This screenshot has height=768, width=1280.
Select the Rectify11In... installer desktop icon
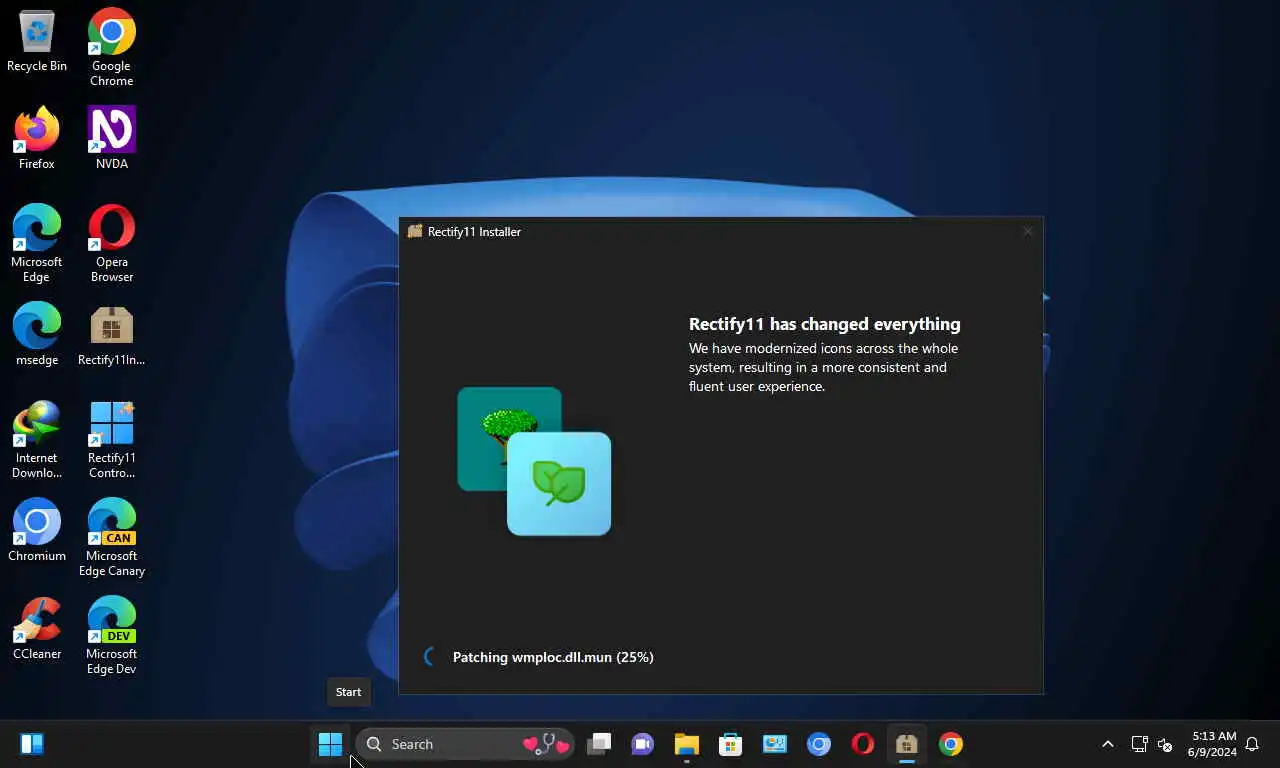(112, 335)
